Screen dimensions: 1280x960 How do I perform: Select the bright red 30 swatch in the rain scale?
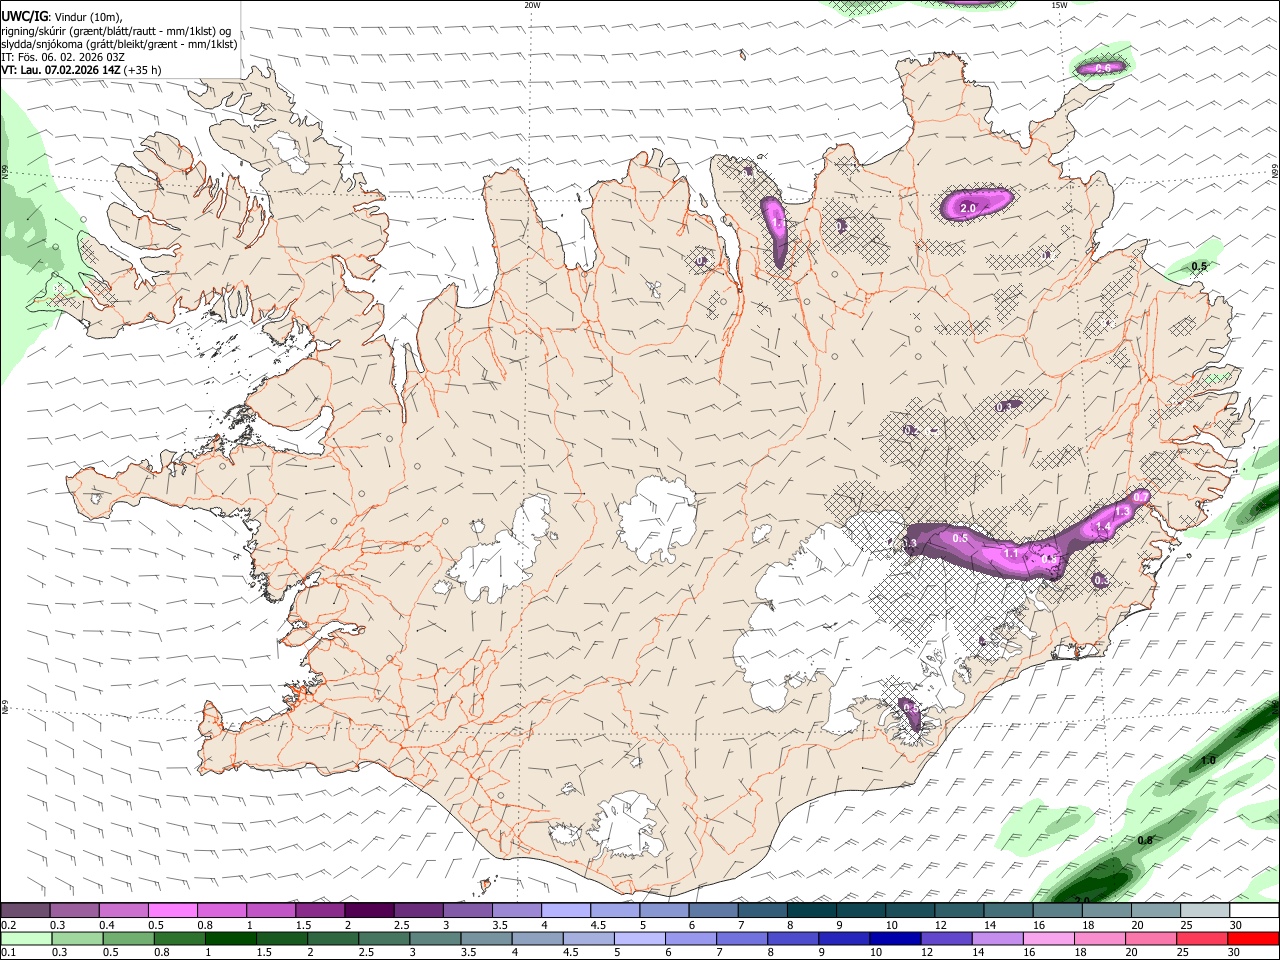(x=1253, y=938)
